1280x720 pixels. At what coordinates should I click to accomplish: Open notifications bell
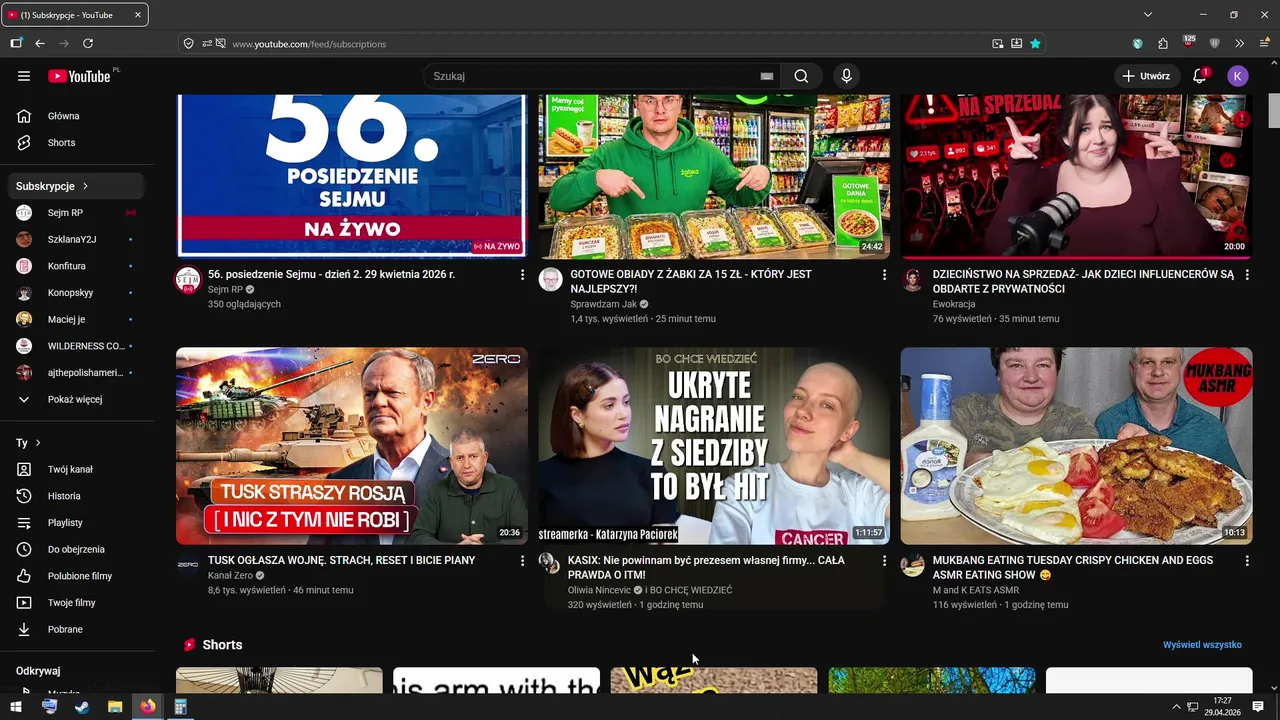[1200, 76]
